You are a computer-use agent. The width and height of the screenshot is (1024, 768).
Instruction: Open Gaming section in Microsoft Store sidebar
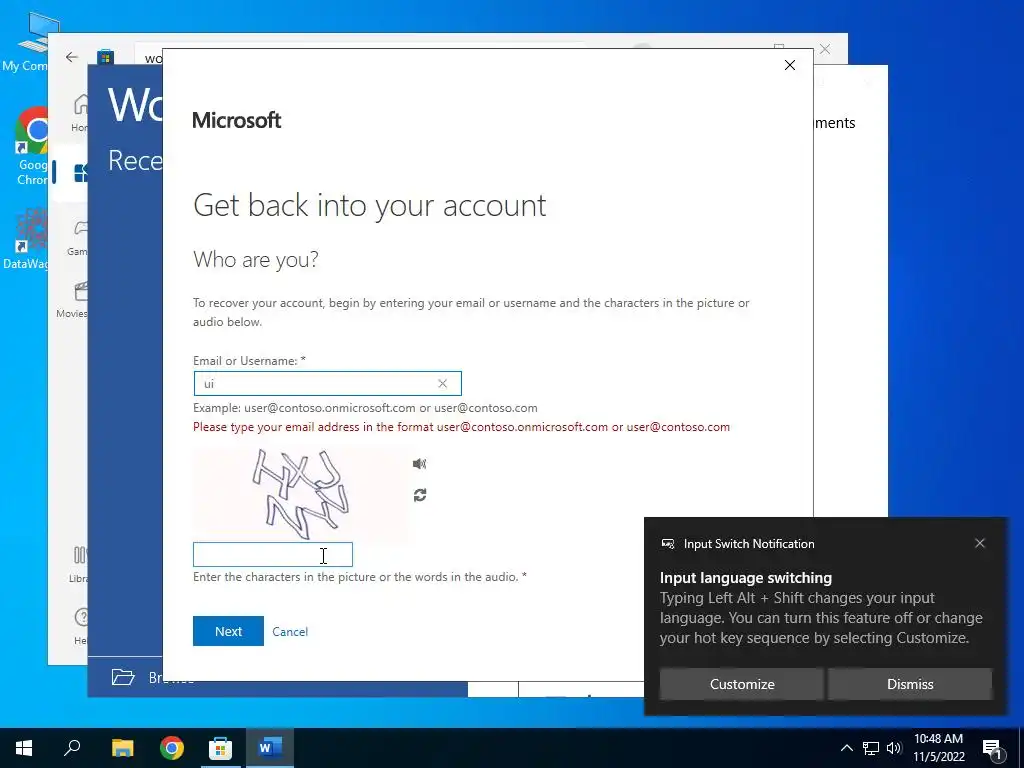point(78,236)
